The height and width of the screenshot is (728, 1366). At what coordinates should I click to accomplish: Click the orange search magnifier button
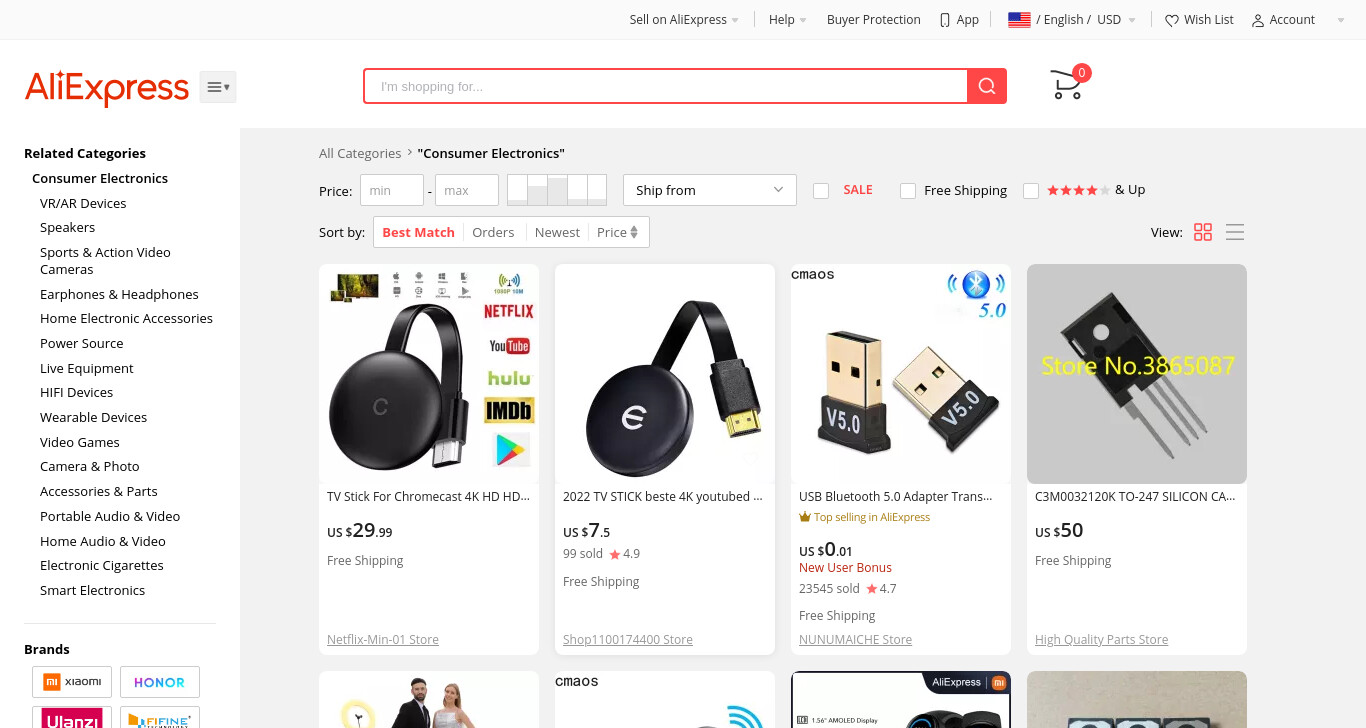tap(987, 86)
